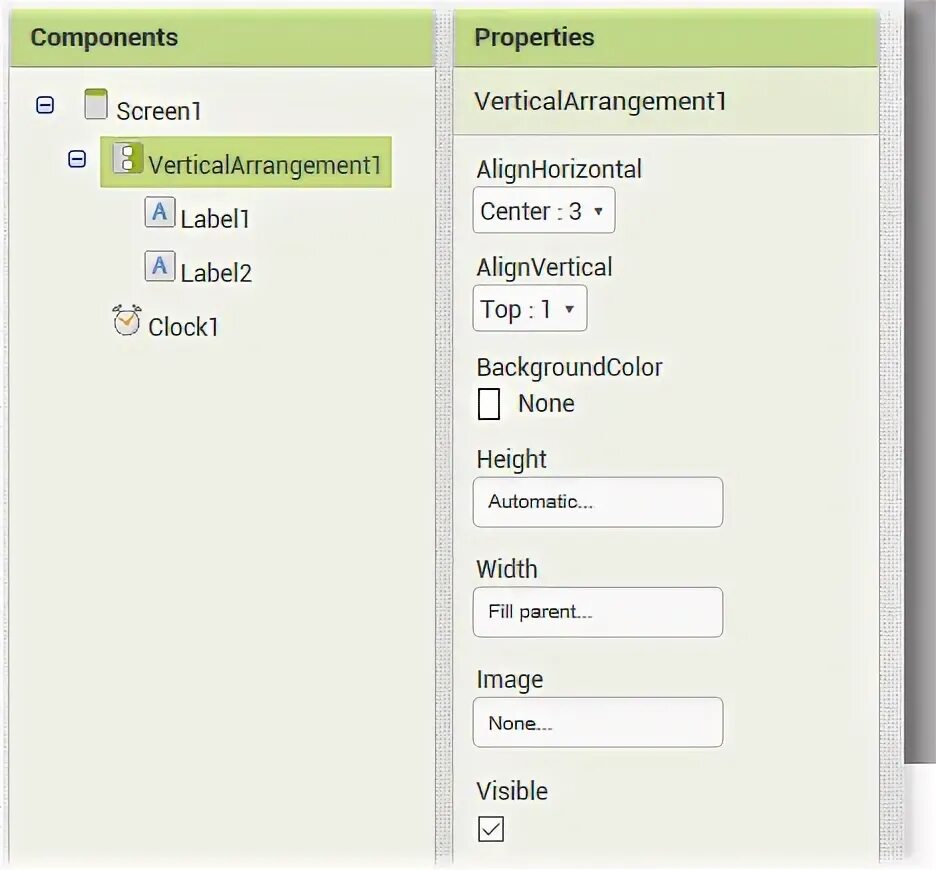Click the Clock1 alarm clock icon
The width and height of the screenshot is (936, 870).
(127, 320)
